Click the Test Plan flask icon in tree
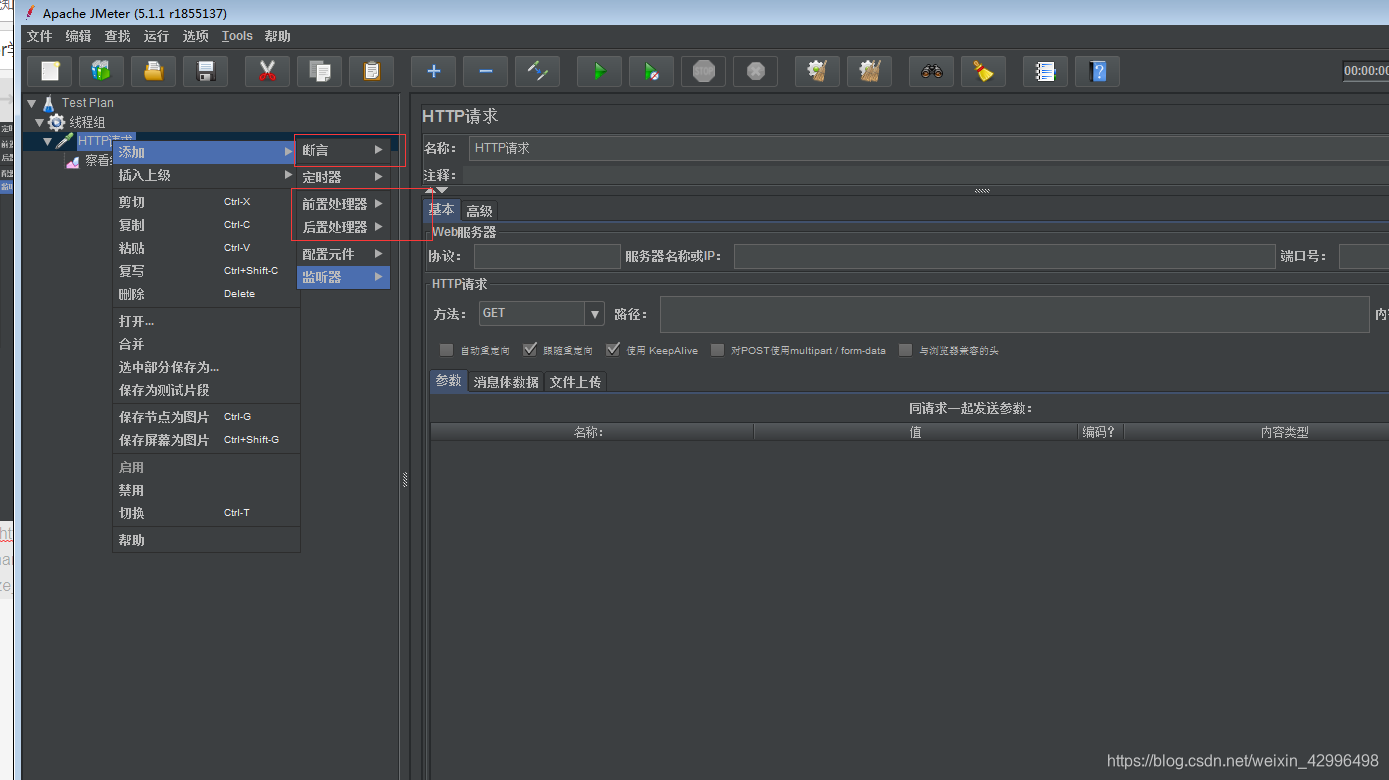This screenshot has height=780, width=1389. (48, 102)
